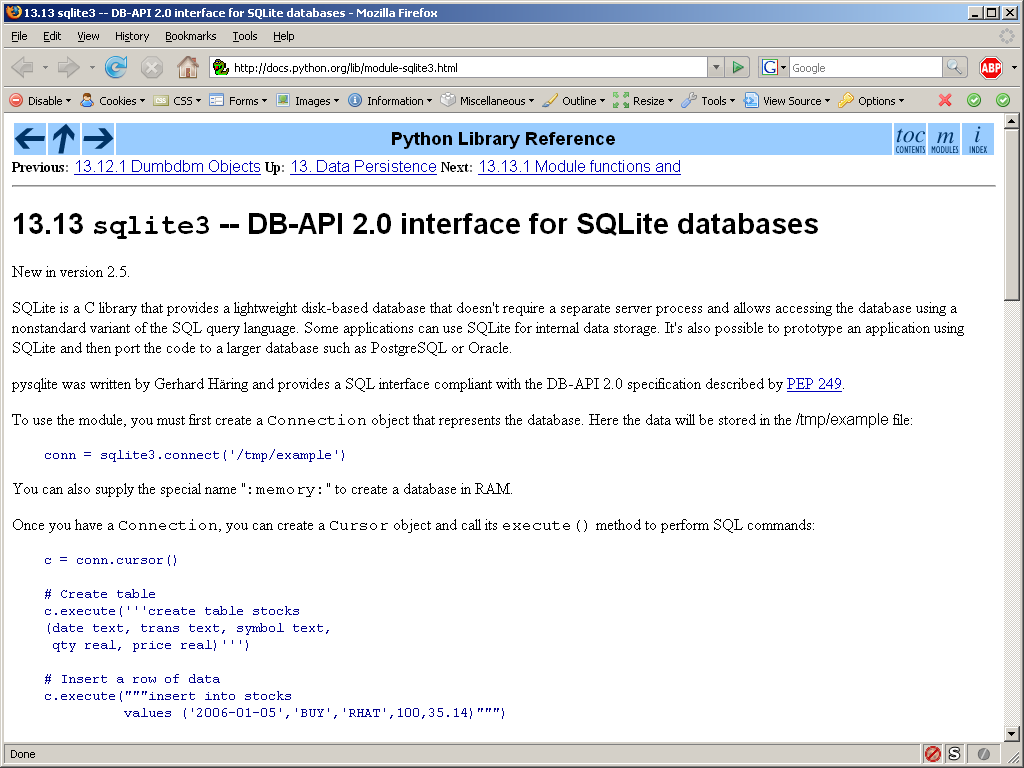Click the S icon in status bar
The image size is (1024, 768).
pyautogui.click(x=954, y=754)
